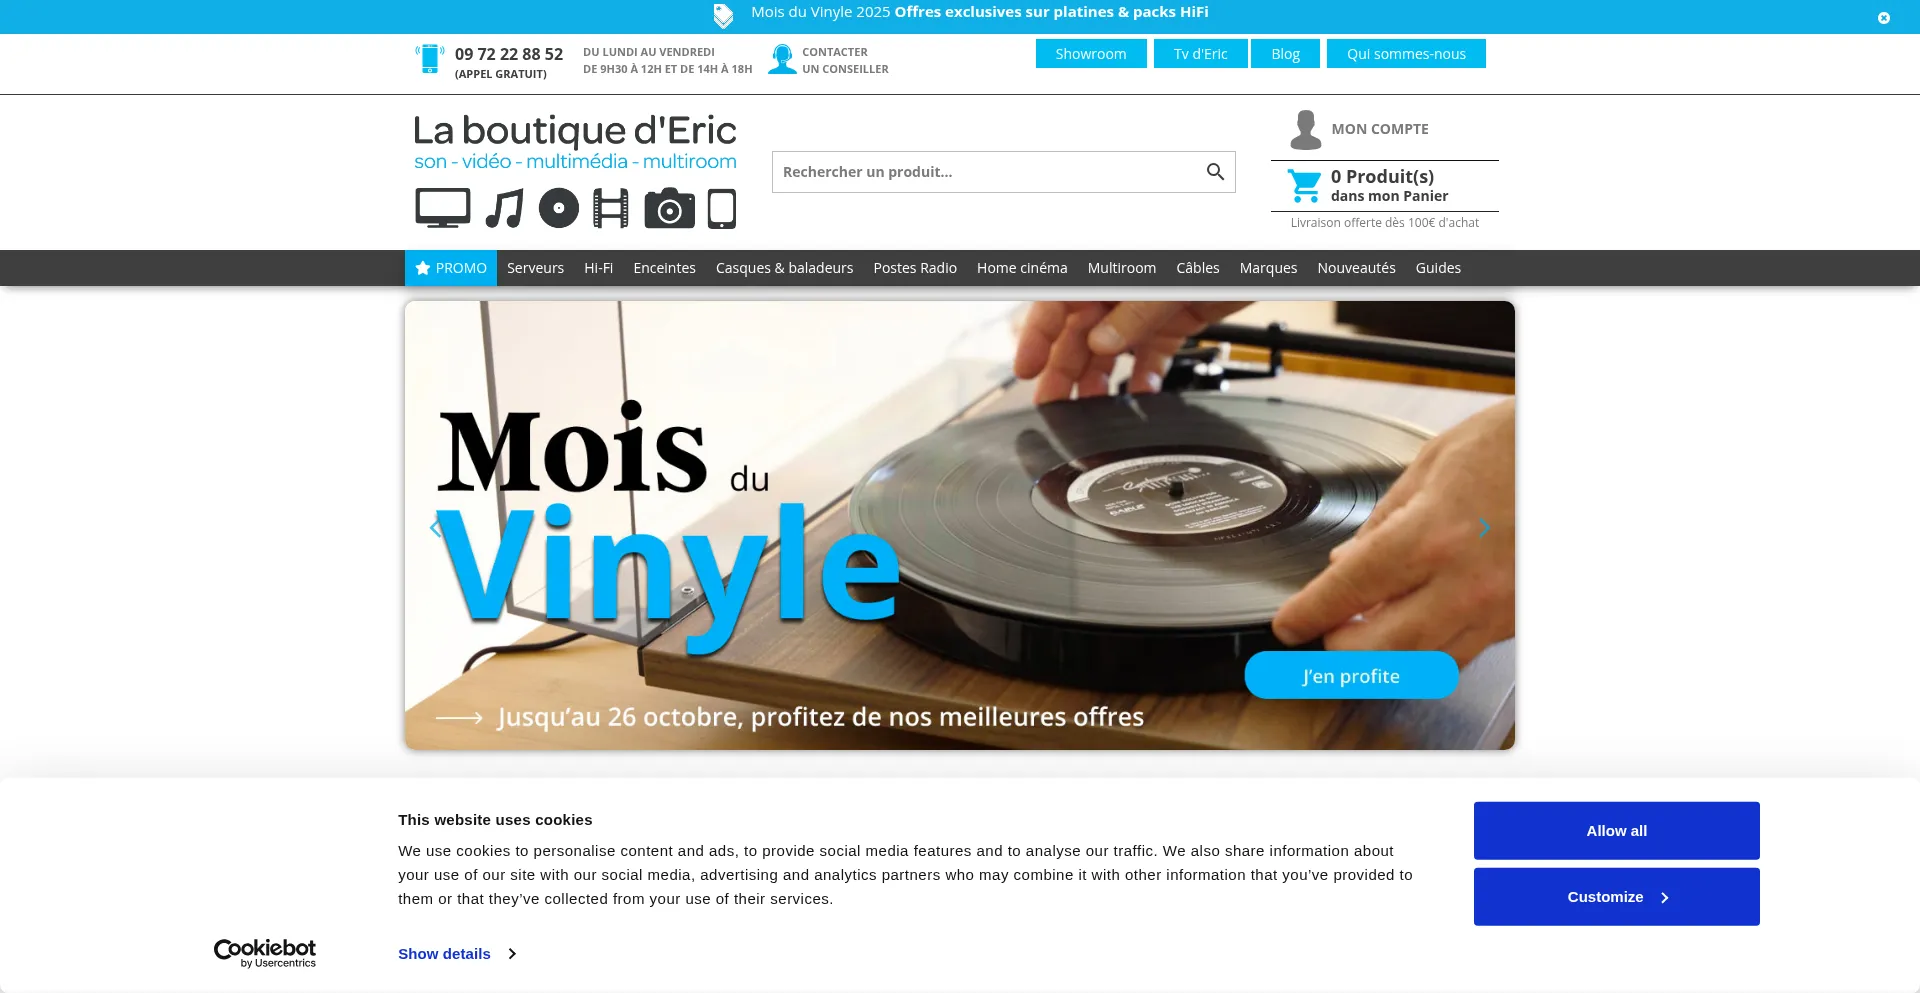Image resolution: width=1920 pixels, height=993 pixels.
Task: Click the film strip icon
Action: click(x=611, y=208)
